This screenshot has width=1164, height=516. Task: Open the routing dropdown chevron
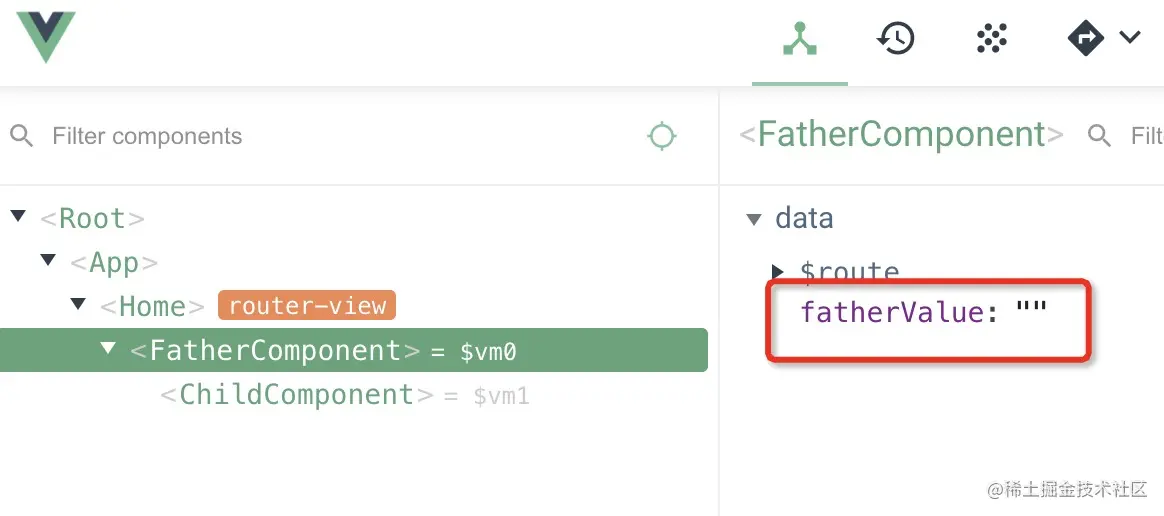coord(1129,37)
